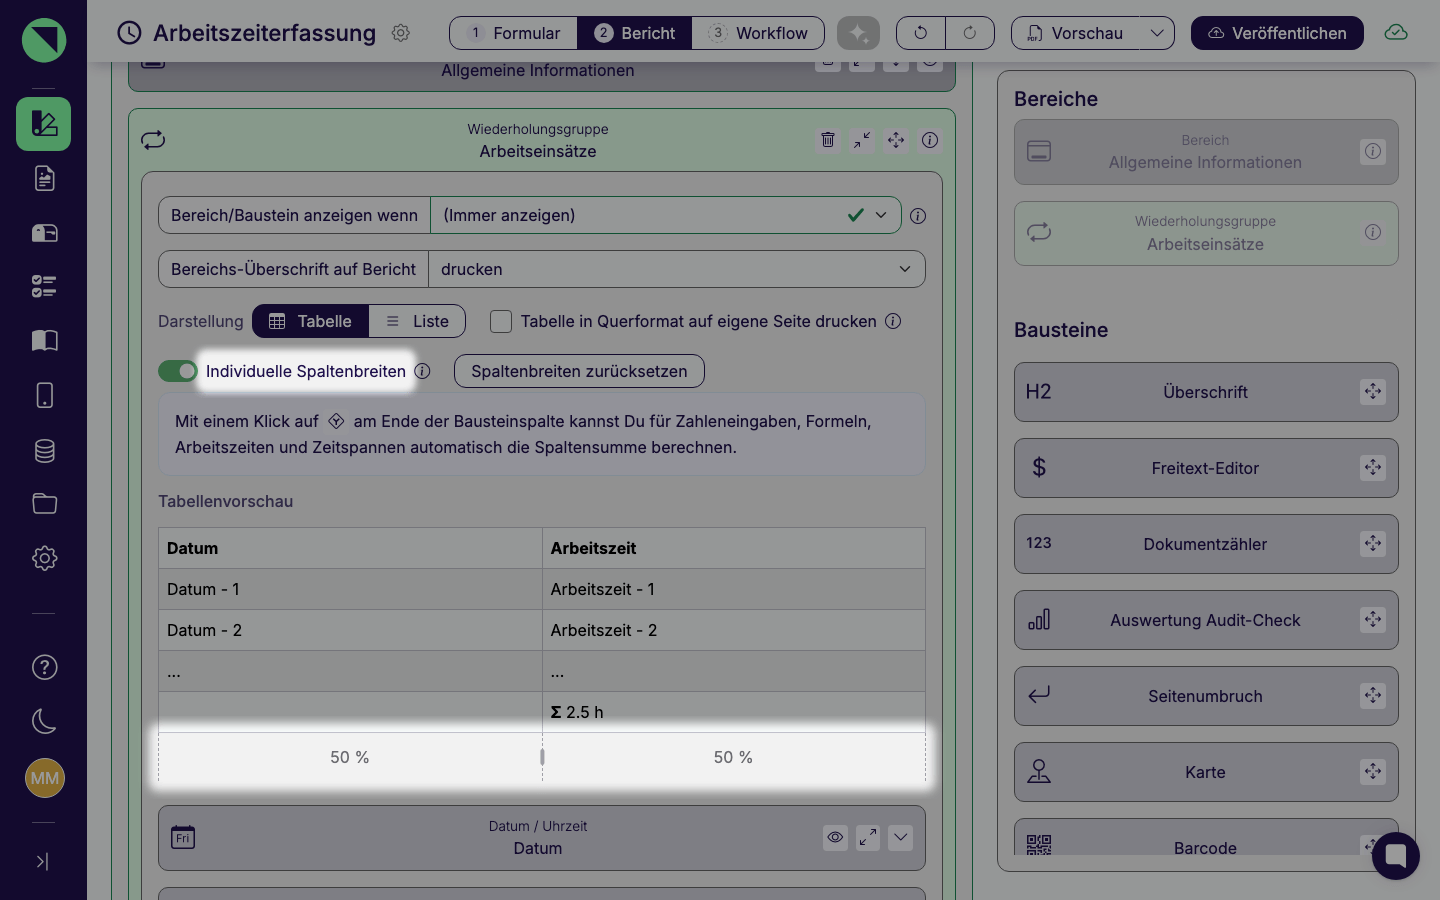This screenshot has height=900, width=1440.
Task: Open the drucken dropdown for Bereichs-Überschrift
Action: tap(677, 269)
